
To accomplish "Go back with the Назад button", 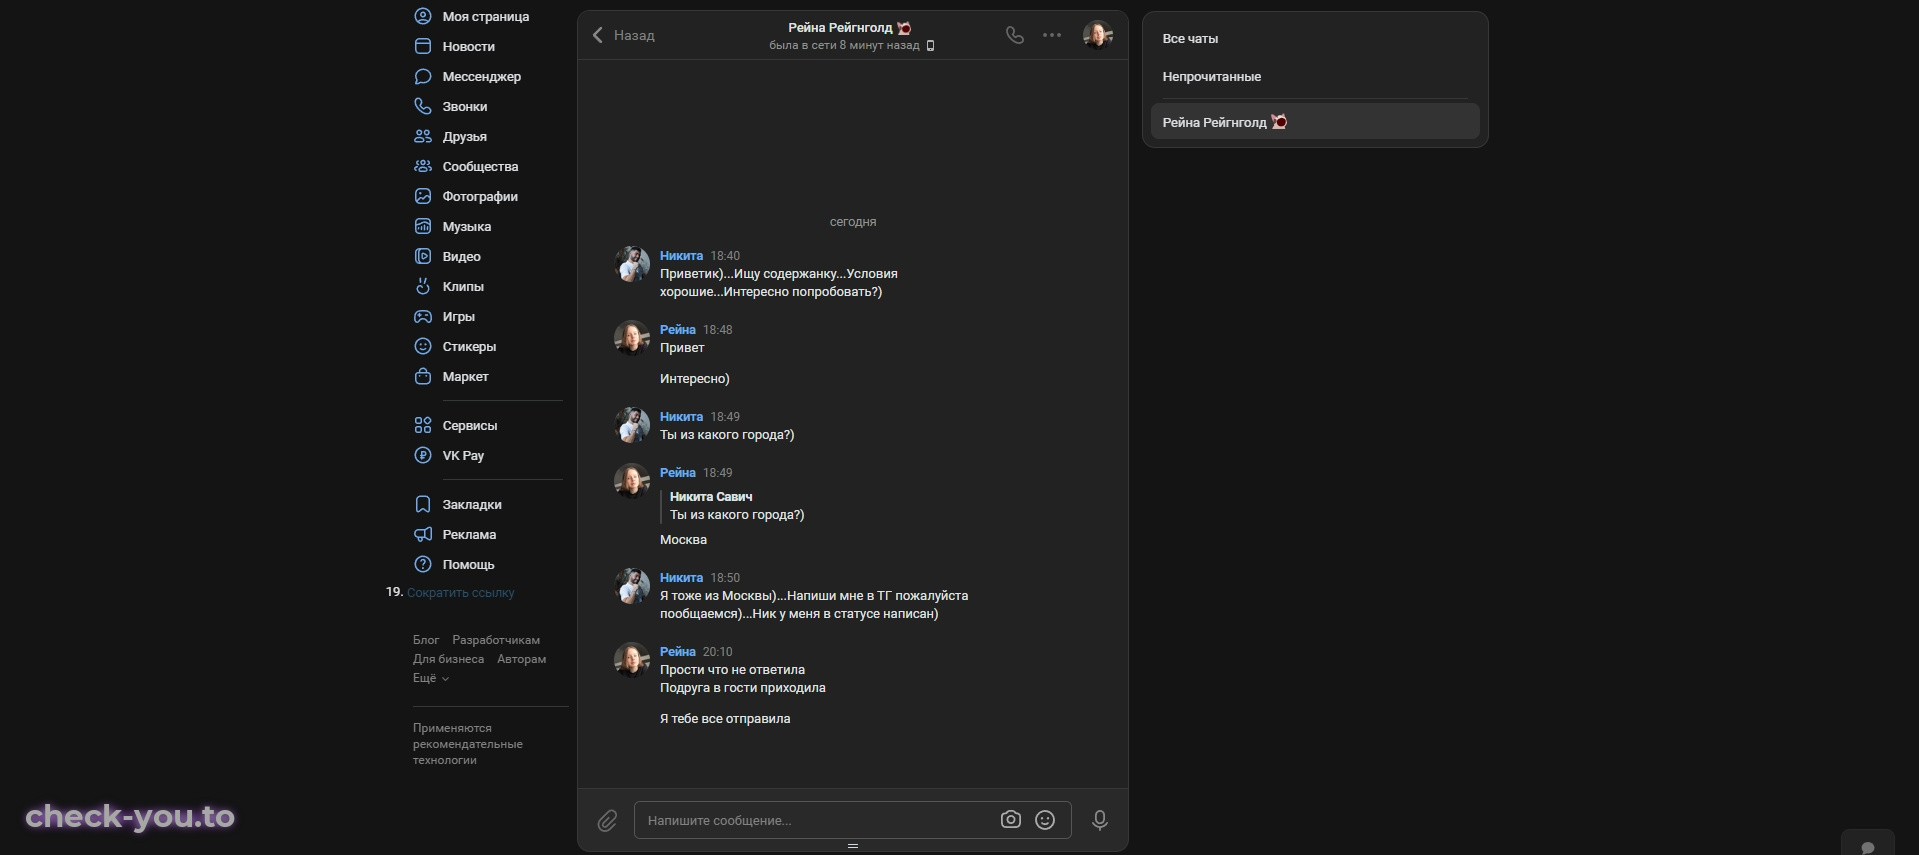I will (x=623, y=35).
